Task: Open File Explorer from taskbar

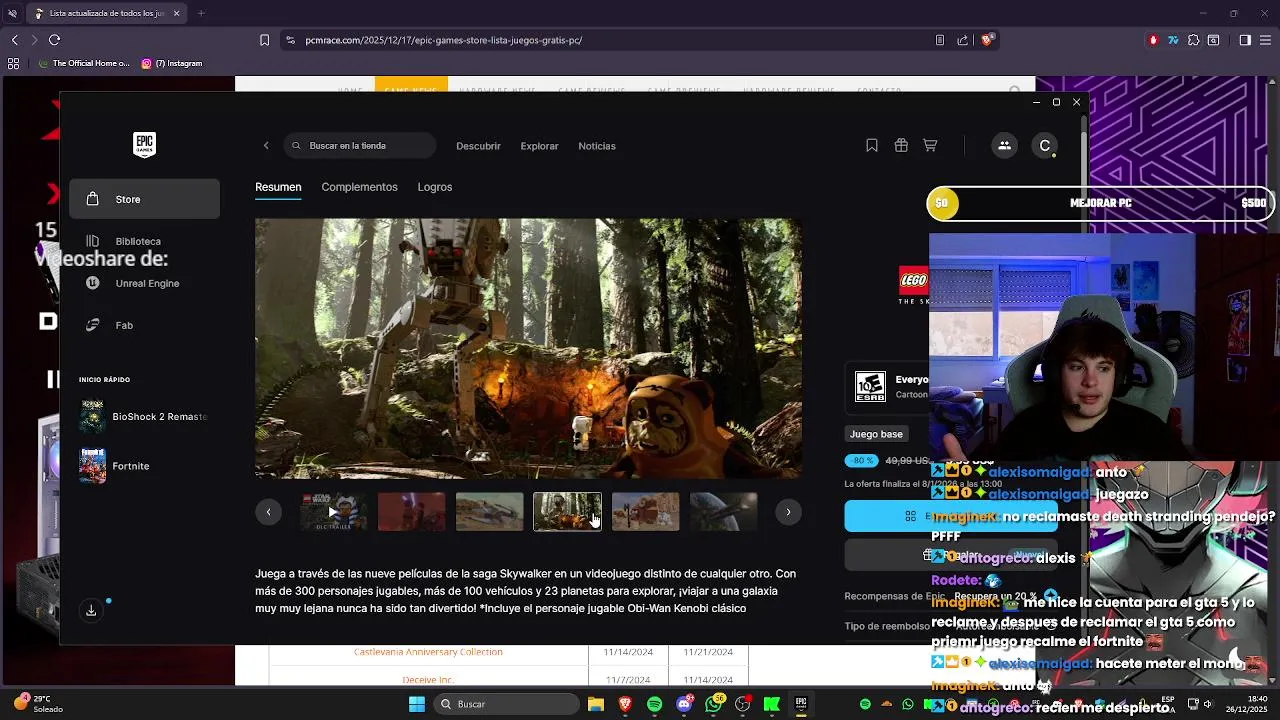Action: click(x=596, y=704)
